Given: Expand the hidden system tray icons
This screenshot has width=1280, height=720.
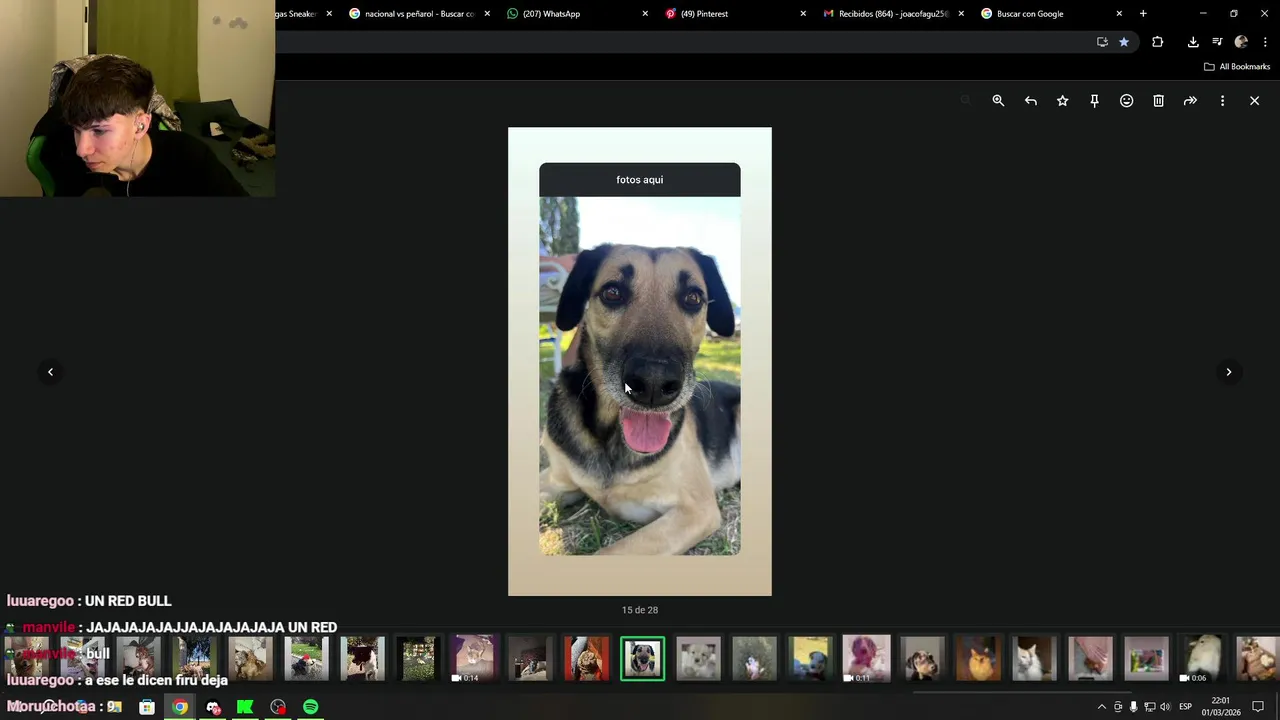Looking at the screenshot, I should [1102, 707].
